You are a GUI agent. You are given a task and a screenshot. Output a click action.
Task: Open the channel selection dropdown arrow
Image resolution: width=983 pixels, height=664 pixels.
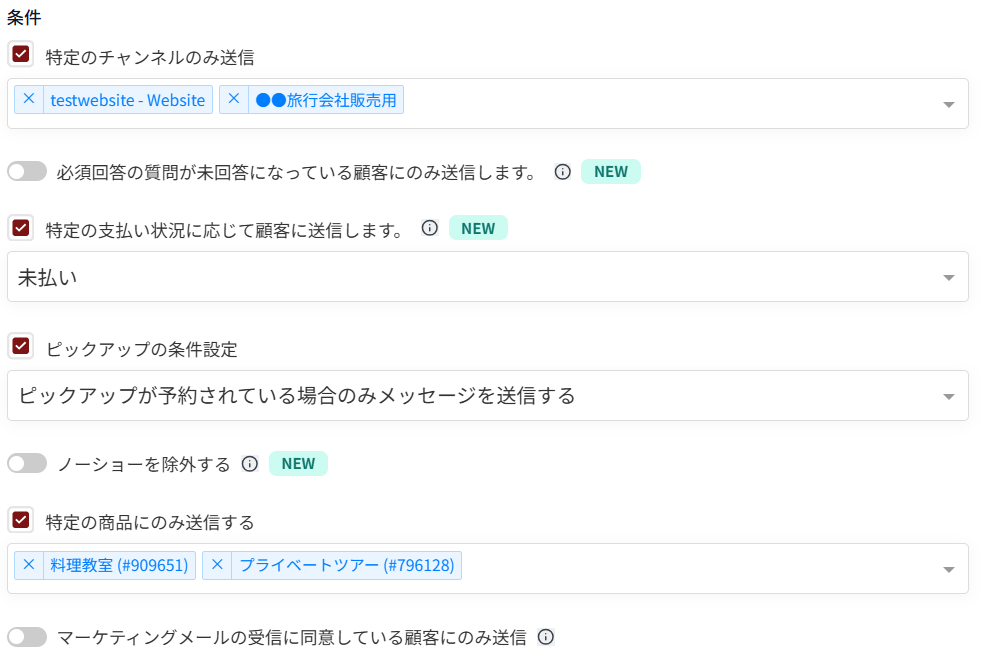pos(948,104)
